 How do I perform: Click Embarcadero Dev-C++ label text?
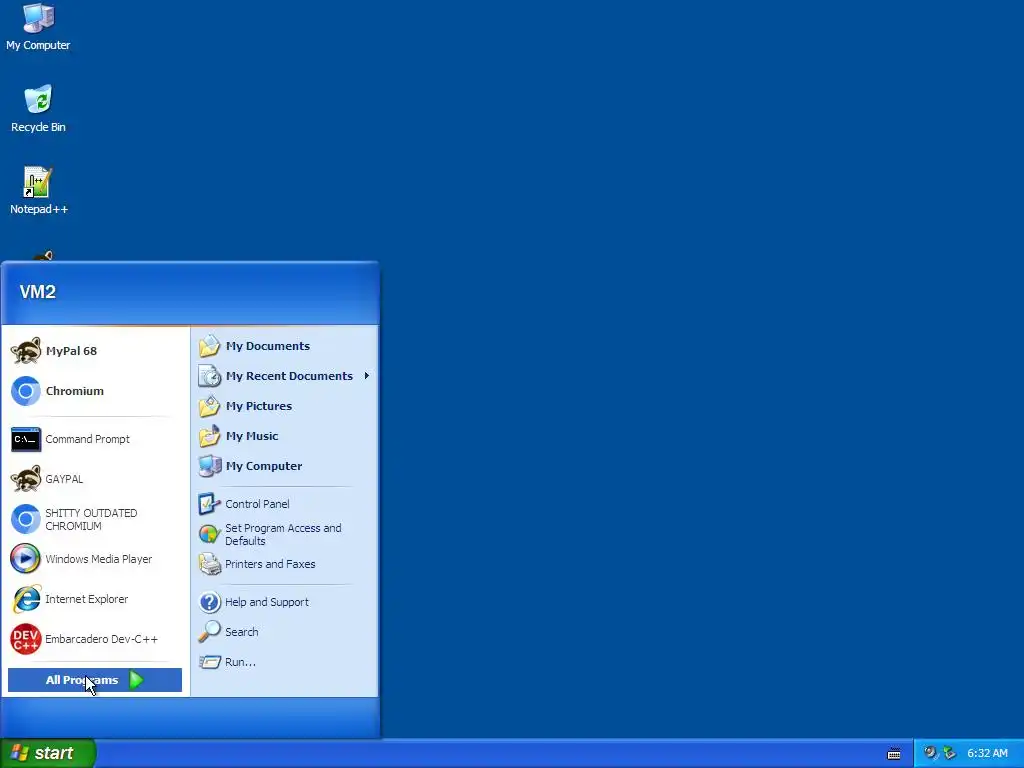(x=101, y=639)
